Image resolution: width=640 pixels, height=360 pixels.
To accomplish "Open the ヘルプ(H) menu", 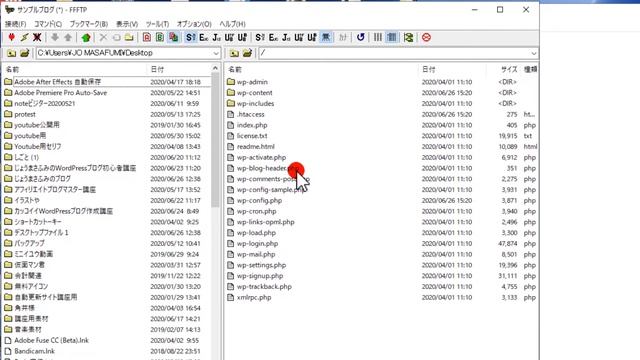I will [x=232, y=24].
